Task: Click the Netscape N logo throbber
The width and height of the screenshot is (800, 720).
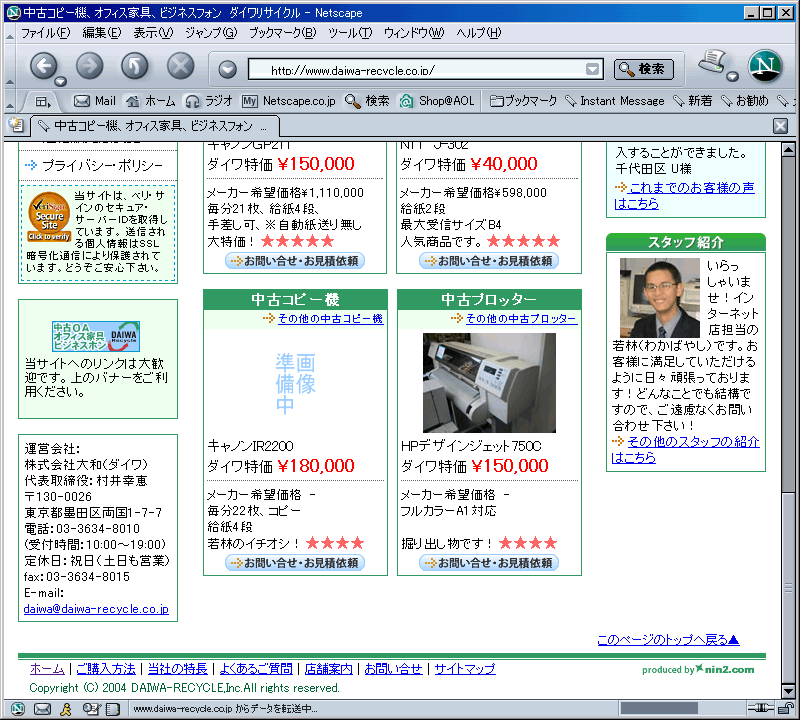Action: click(x=765, y=66)
